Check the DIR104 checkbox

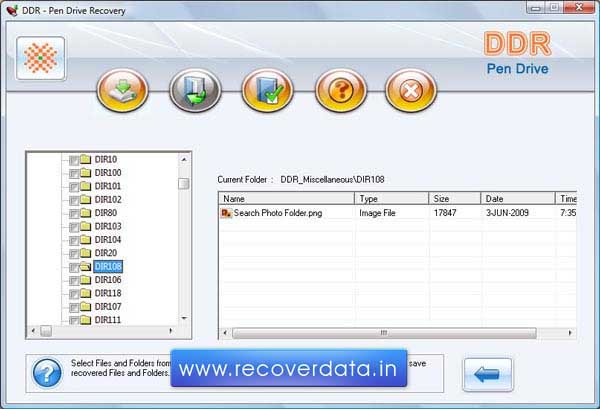click(74, 241)
